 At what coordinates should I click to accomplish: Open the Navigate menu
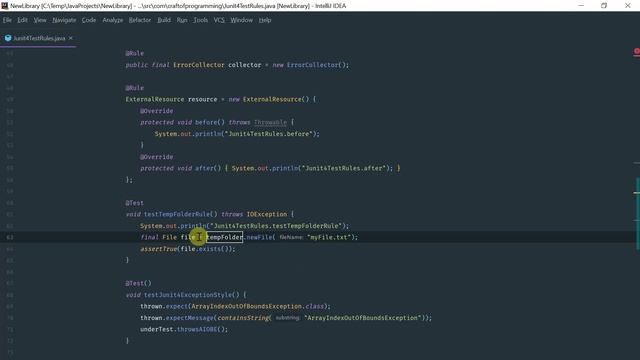click(x=64, y=20)
